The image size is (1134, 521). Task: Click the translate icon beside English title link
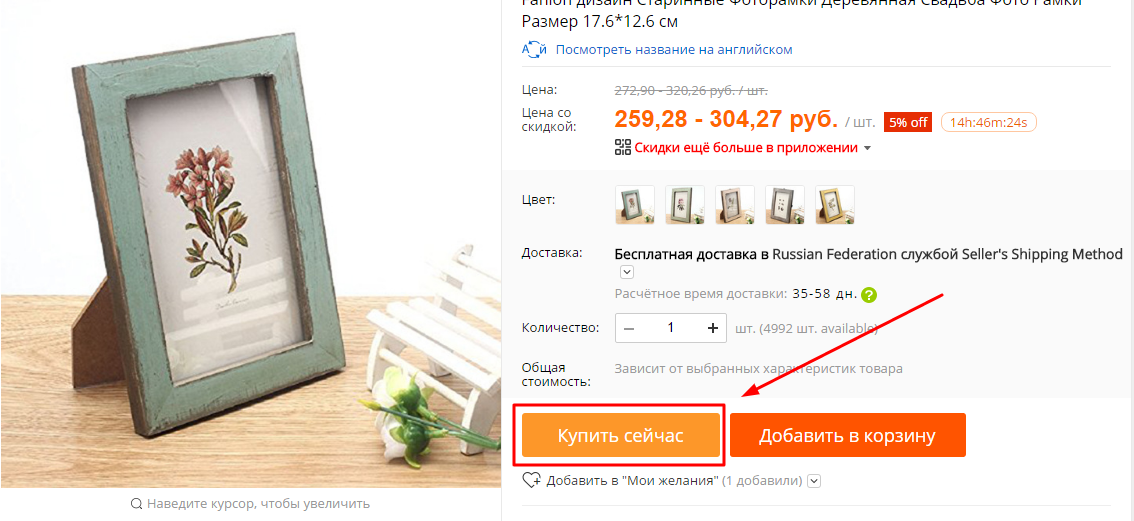point(533,50)
